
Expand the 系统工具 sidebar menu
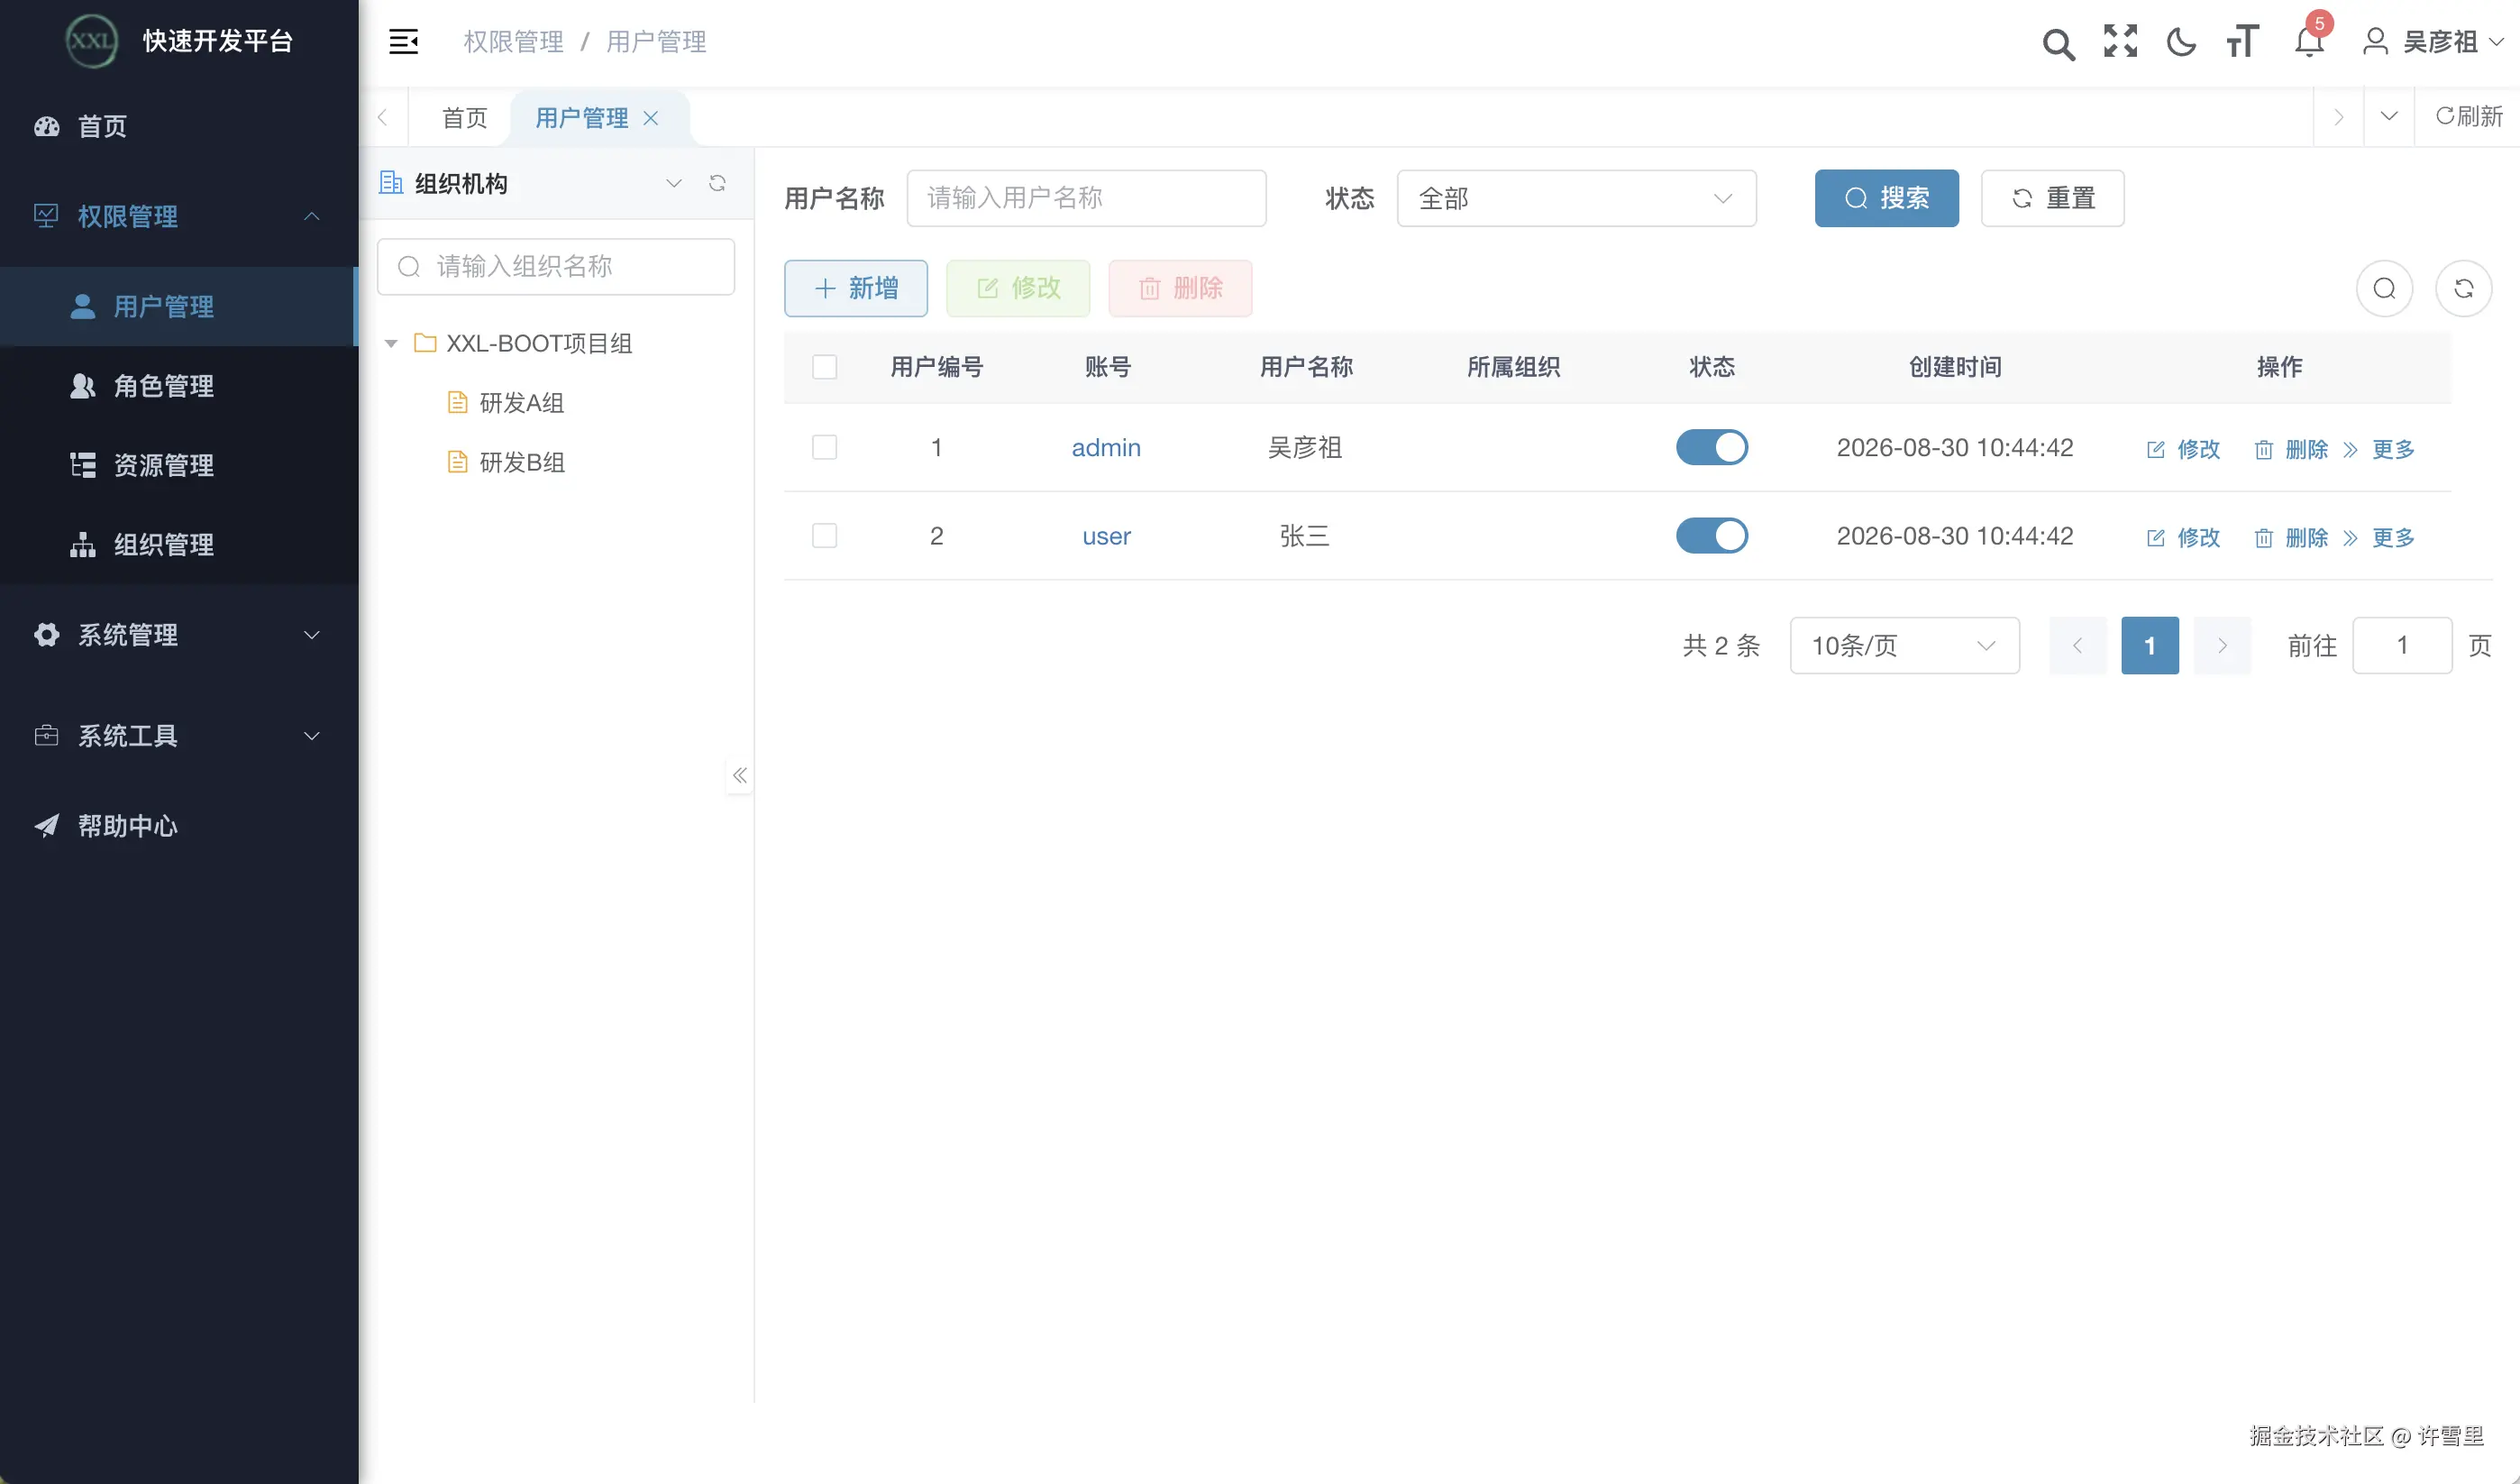(179, 736)
